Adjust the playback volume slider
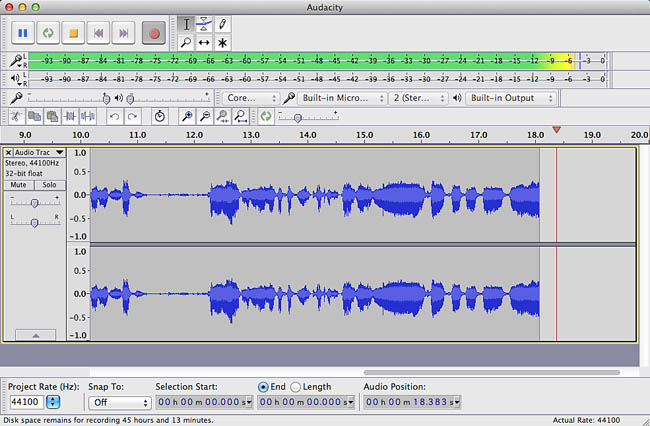 (x=130, y=99)
